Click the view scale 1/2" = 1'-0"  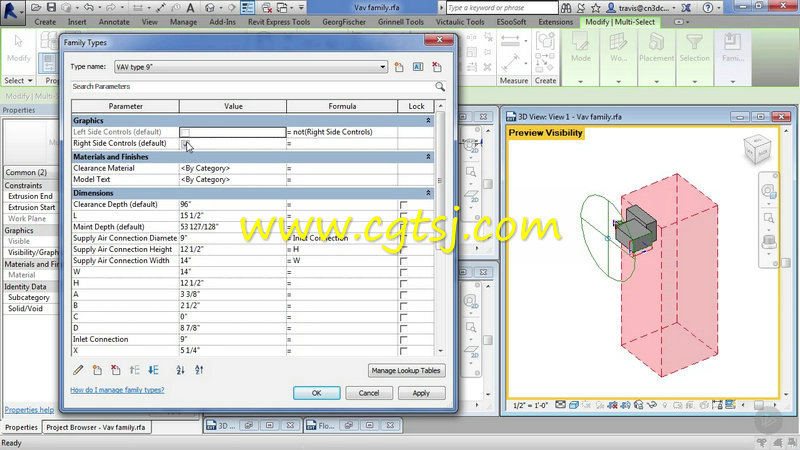coord(531,405)
